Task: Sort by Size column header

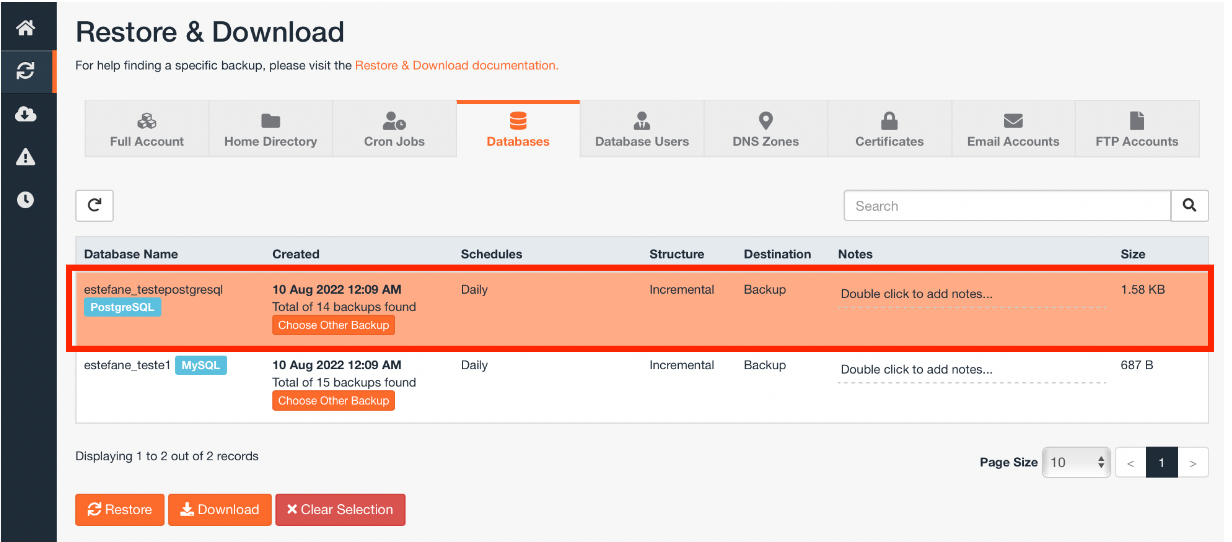Action: [x=1133, y=254]
